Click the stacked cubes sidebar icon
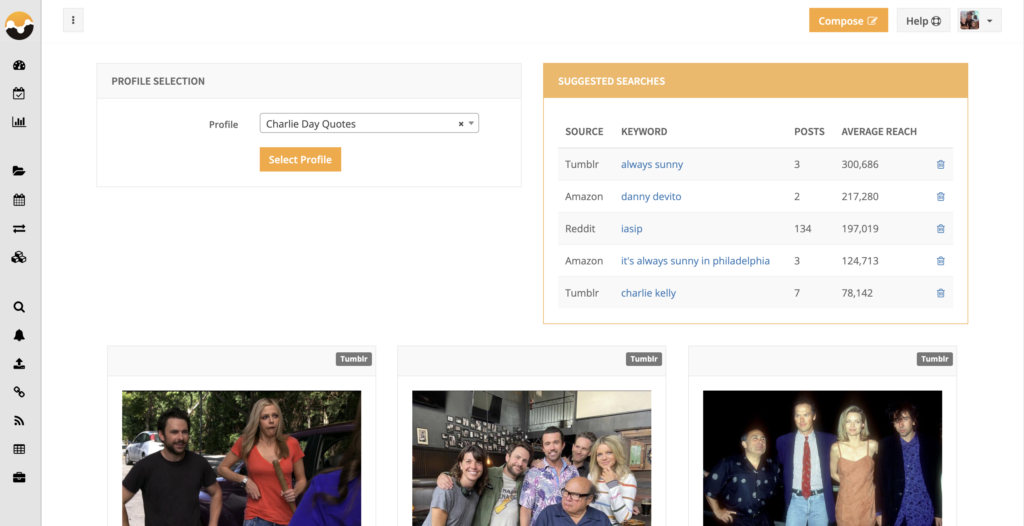The height and width of the screenshot is (526, 1024). (x=19, y=257)
